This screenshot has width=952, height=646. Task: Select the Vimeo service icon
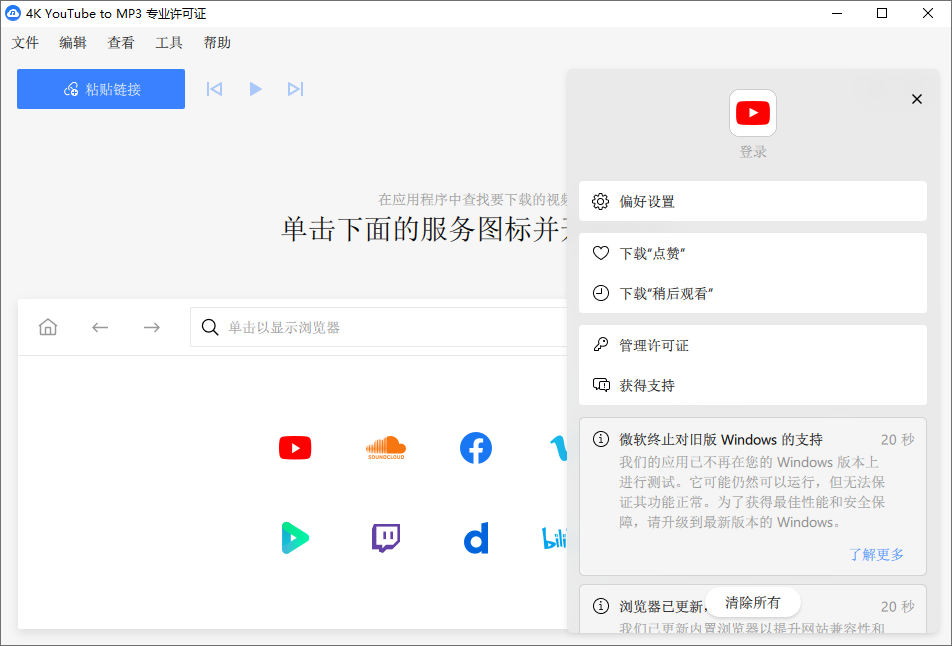[x=558, y=448]
